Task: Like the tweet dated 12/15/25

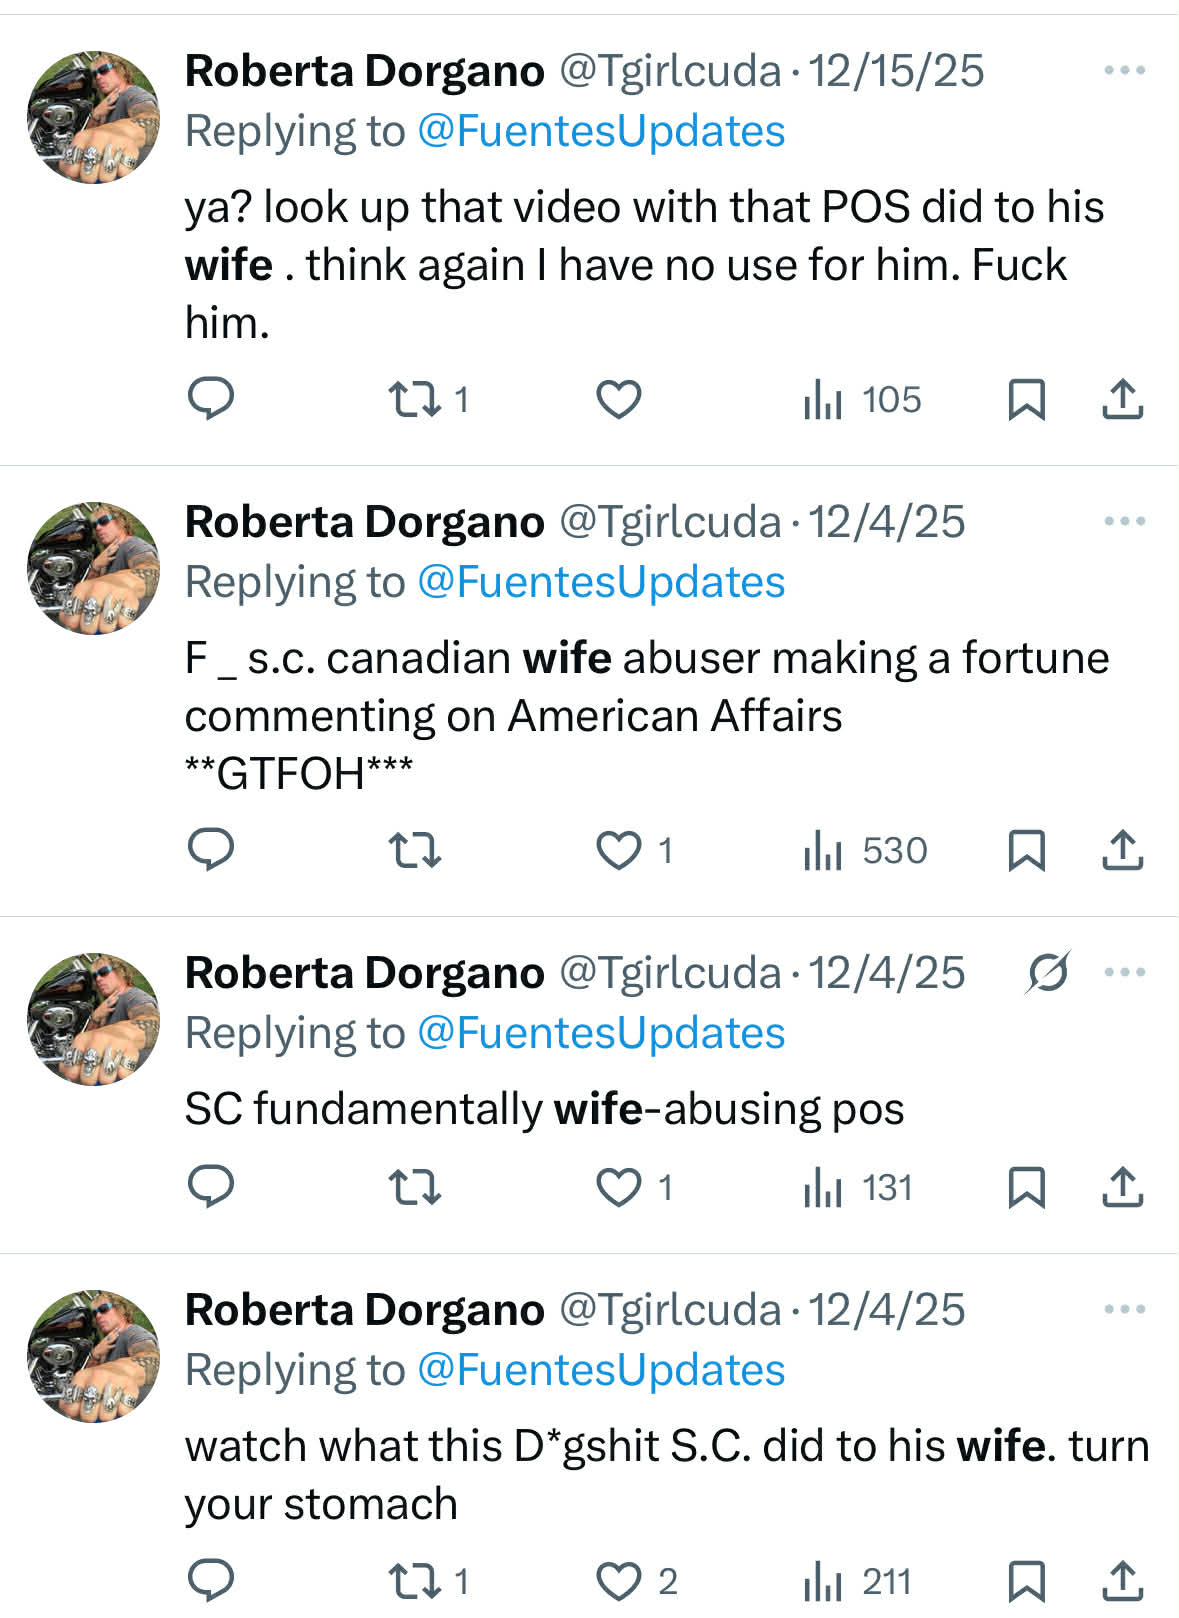Action: pos(619,399)
